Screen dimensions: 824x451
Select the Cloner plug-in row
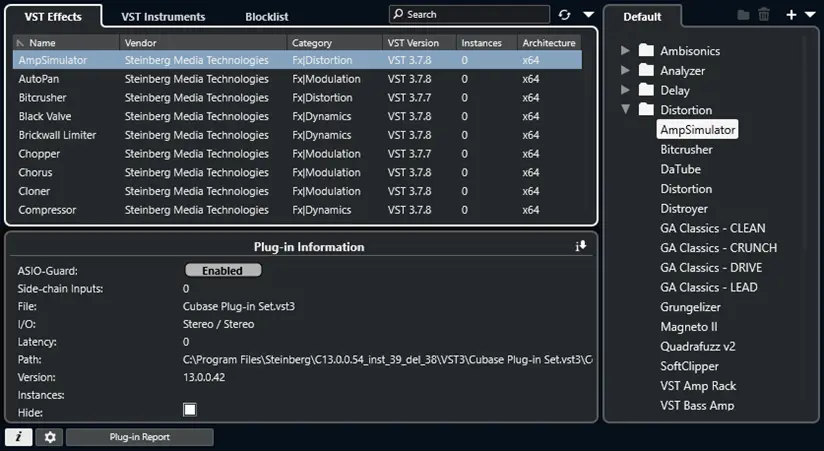[297, 191]
